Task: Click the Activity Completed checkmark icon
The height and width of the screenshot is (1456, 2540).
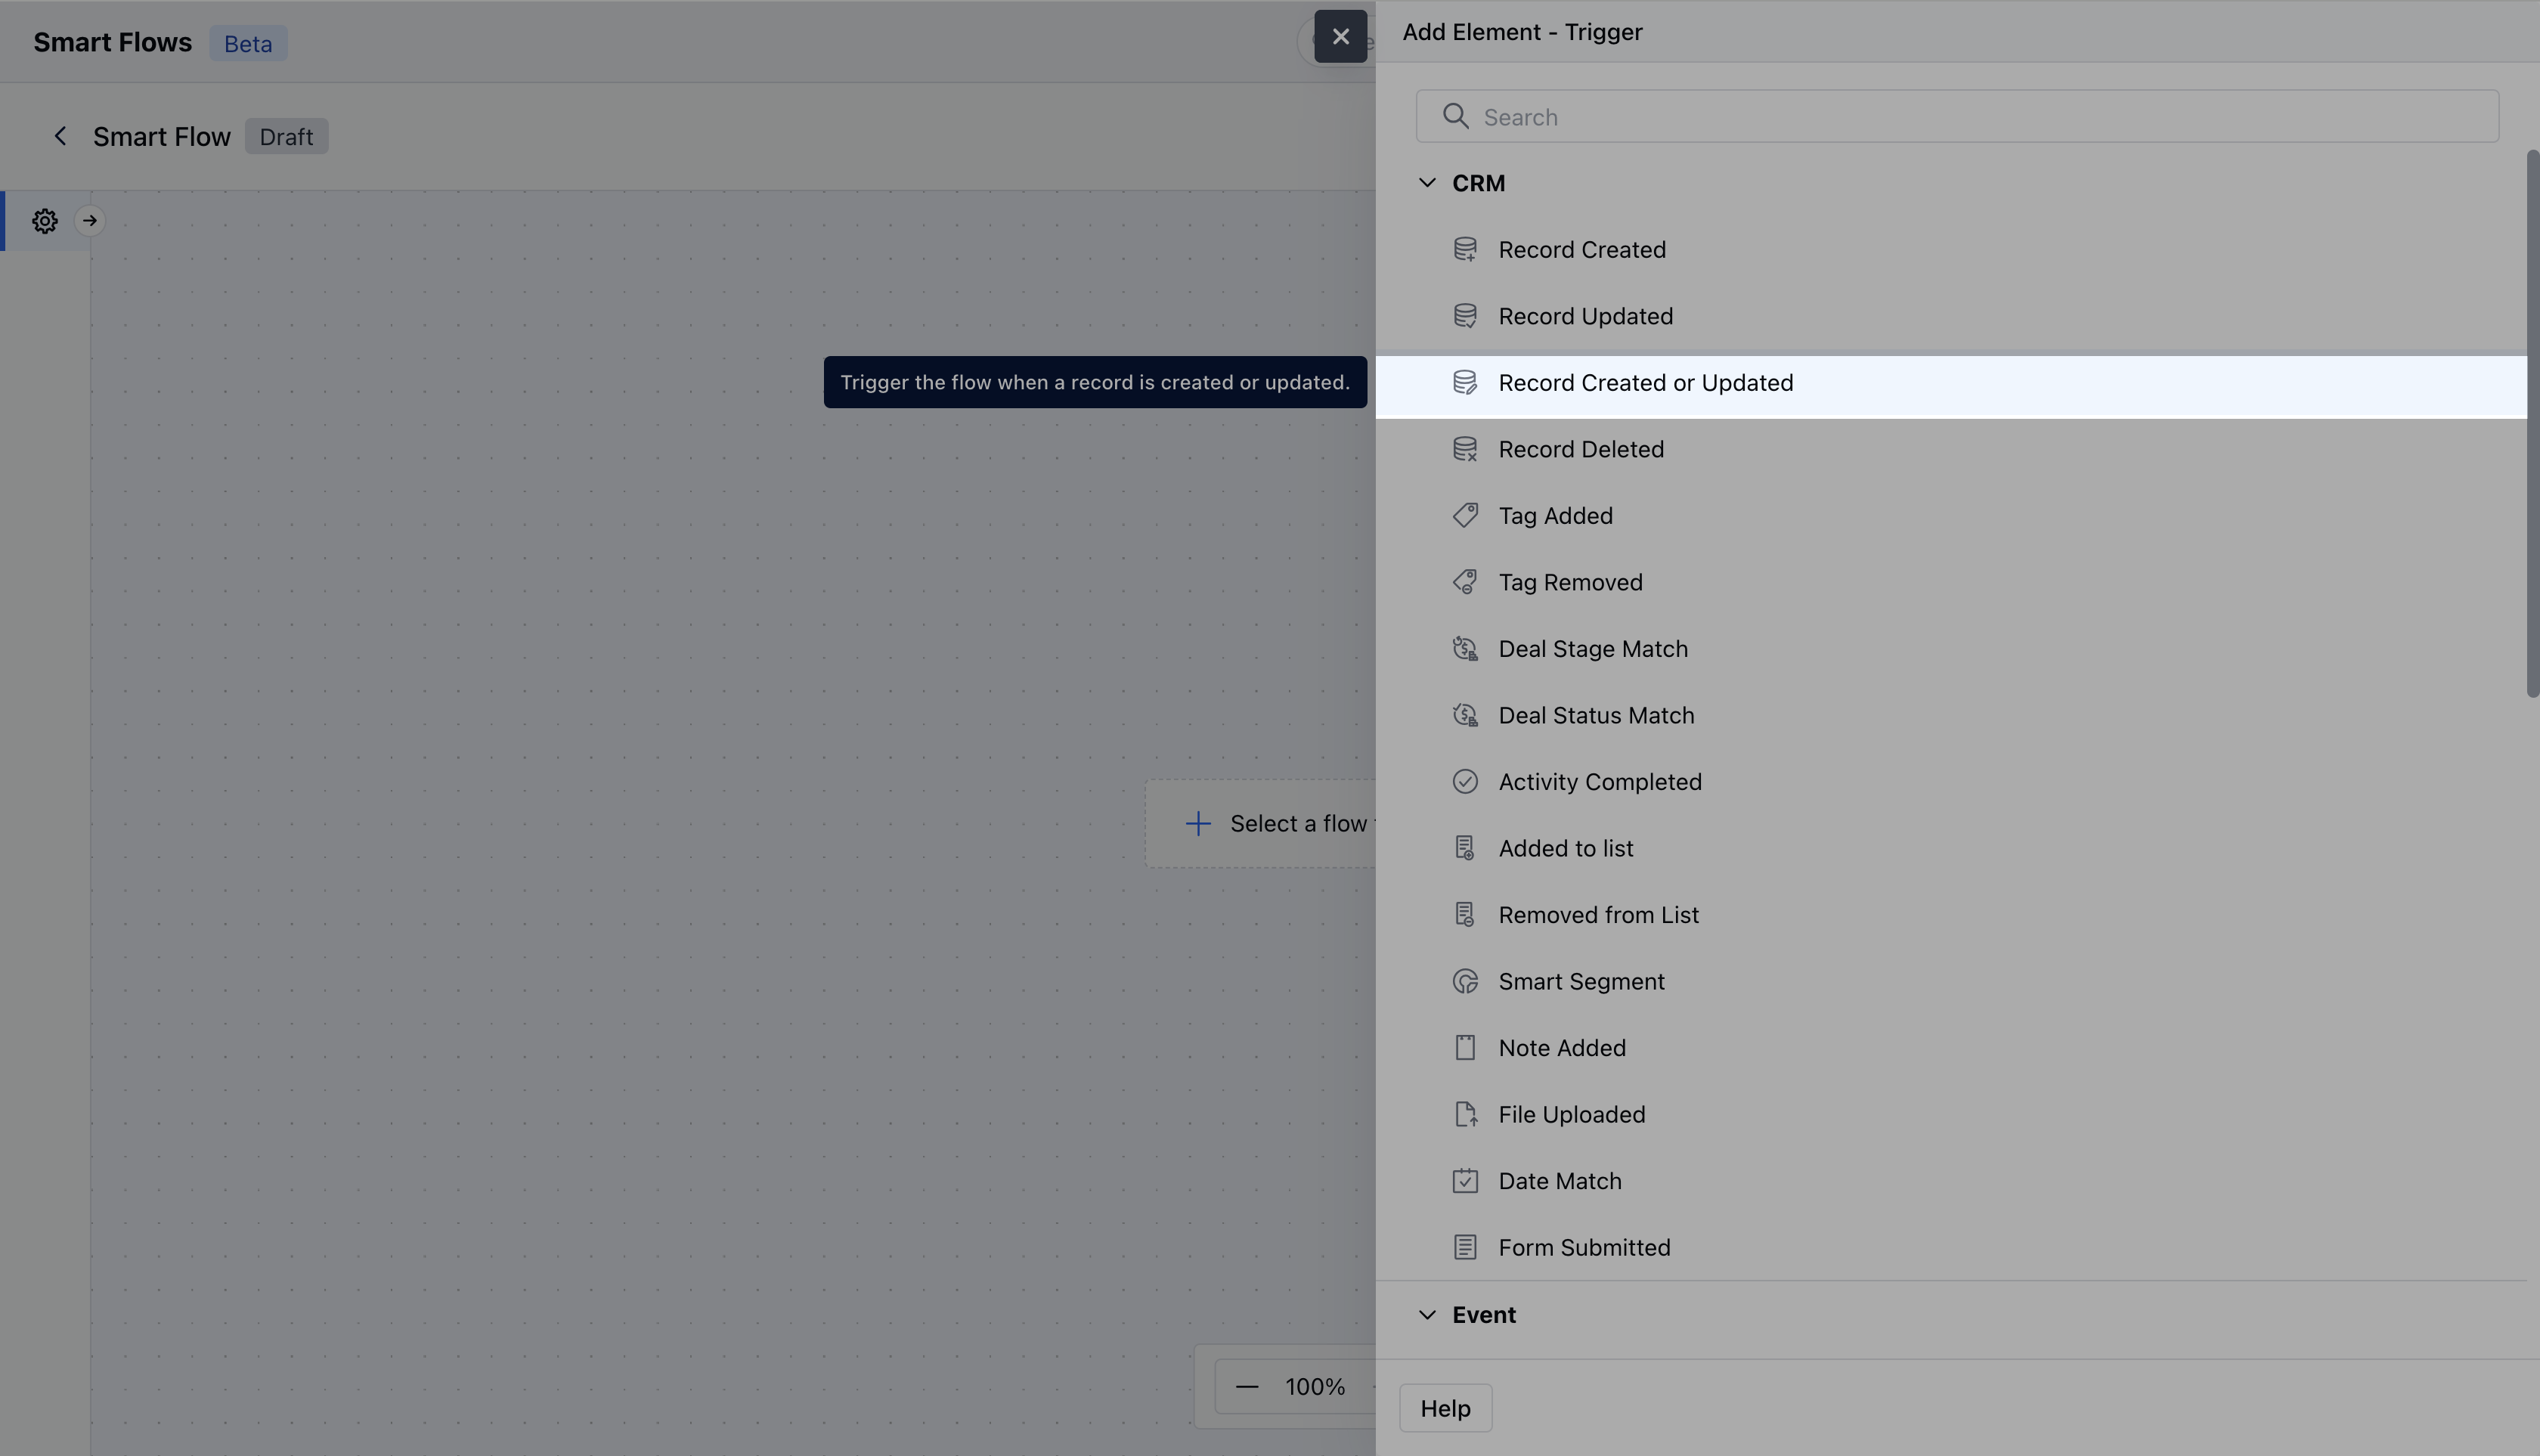Action: (x=1464, y=782)
